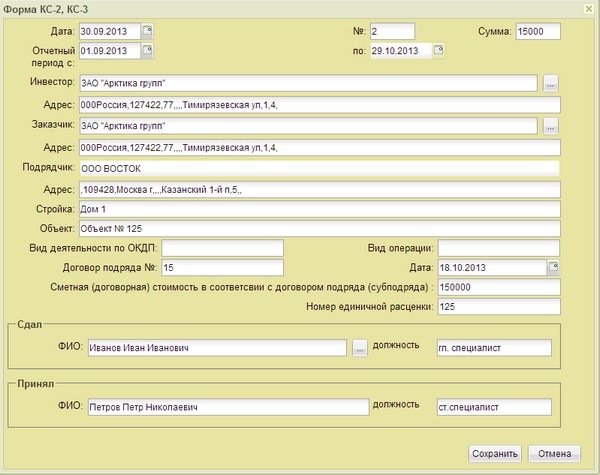
Task: Click the Вид деятельности по ОКДП label
Action: 93,248
